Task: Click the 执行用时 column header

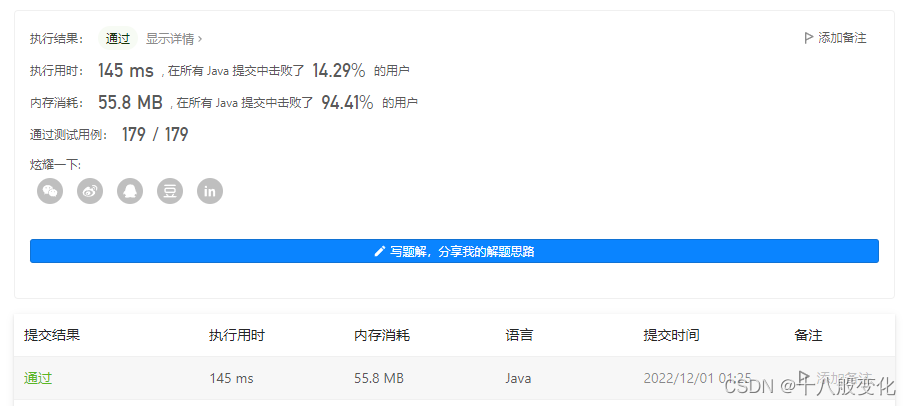Action: pyautogui.click(x=237, y=335)
